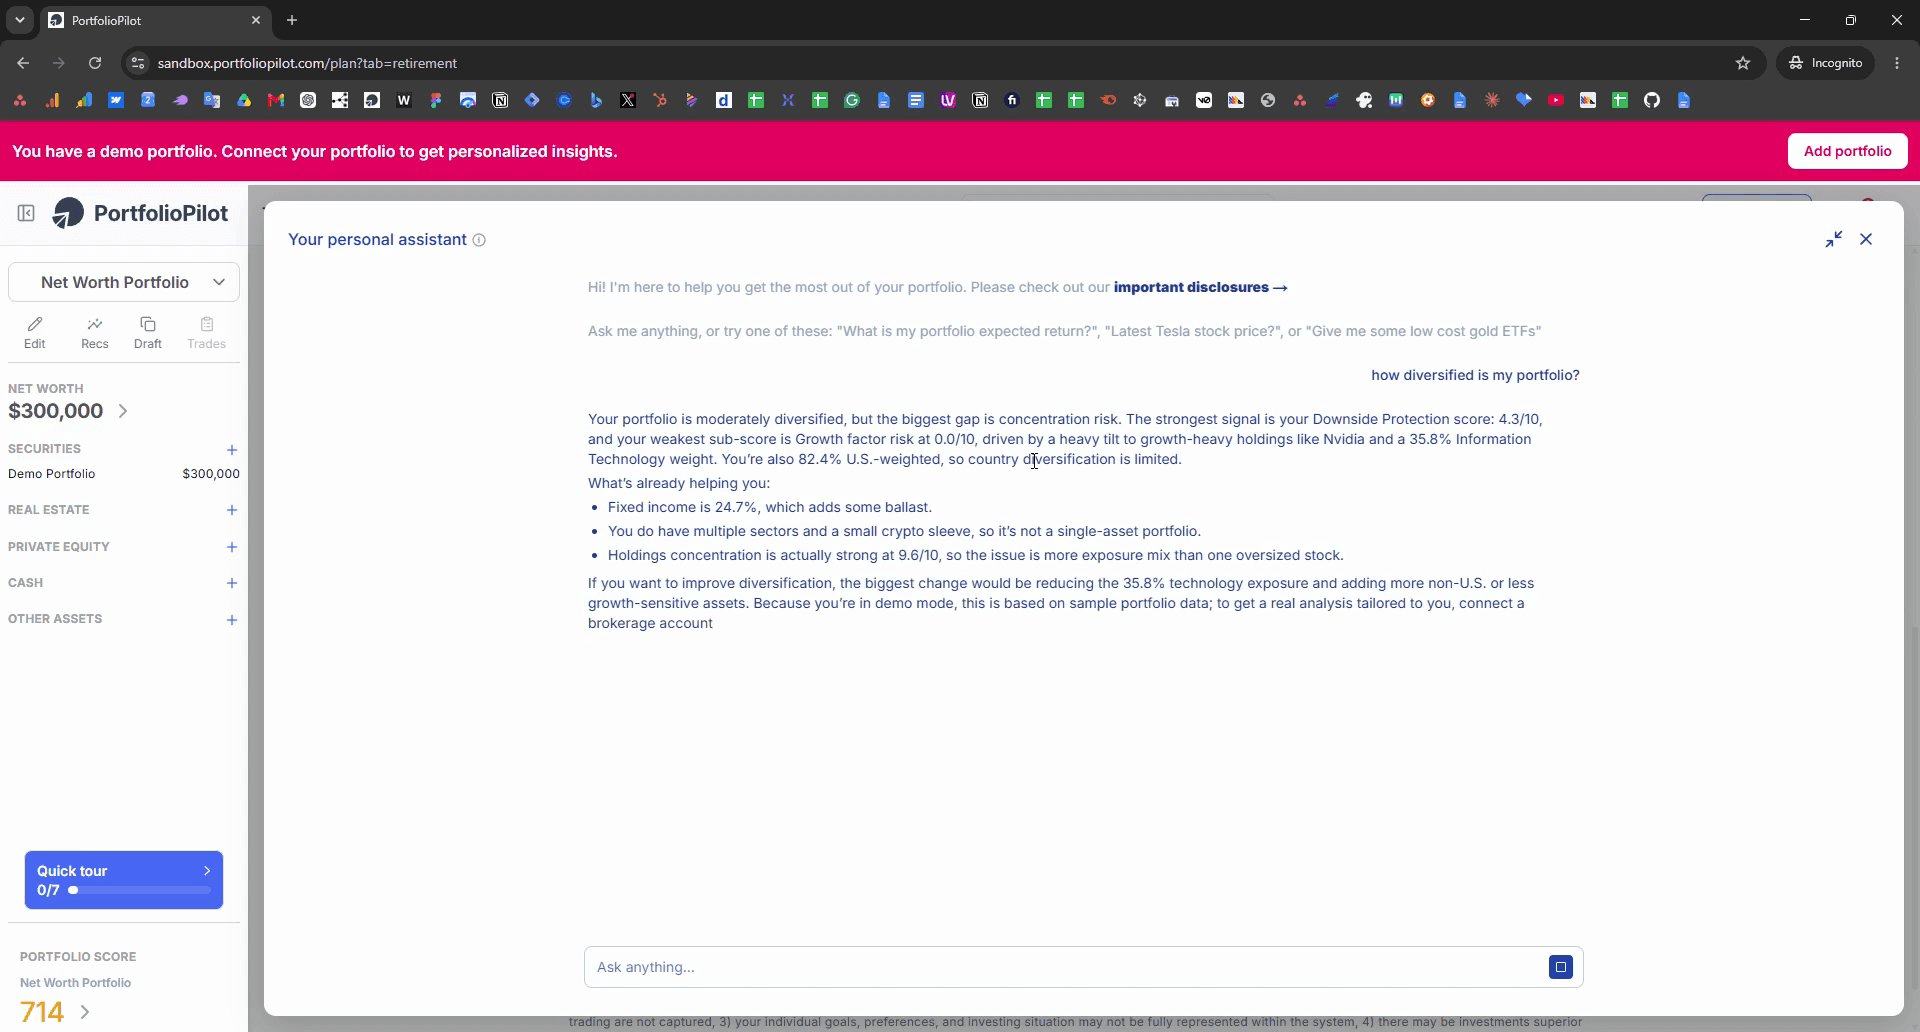Open the Net Worth Portfolio dropdown

coord(124,282)
